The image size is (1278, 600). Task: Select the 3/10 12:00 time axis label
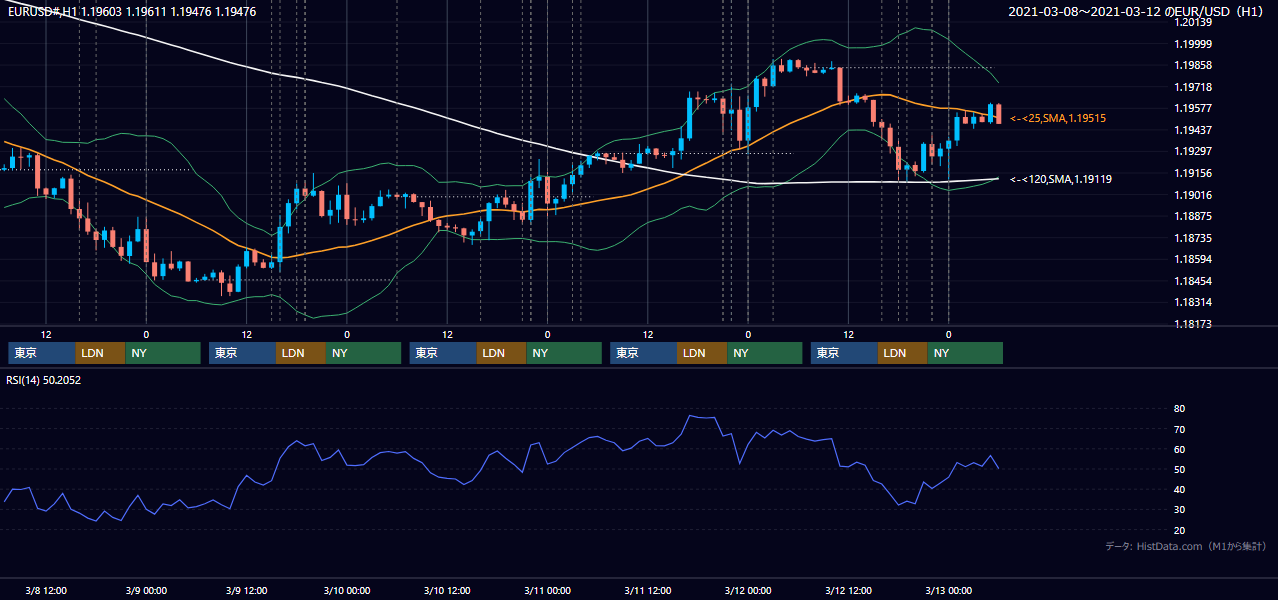447,591
